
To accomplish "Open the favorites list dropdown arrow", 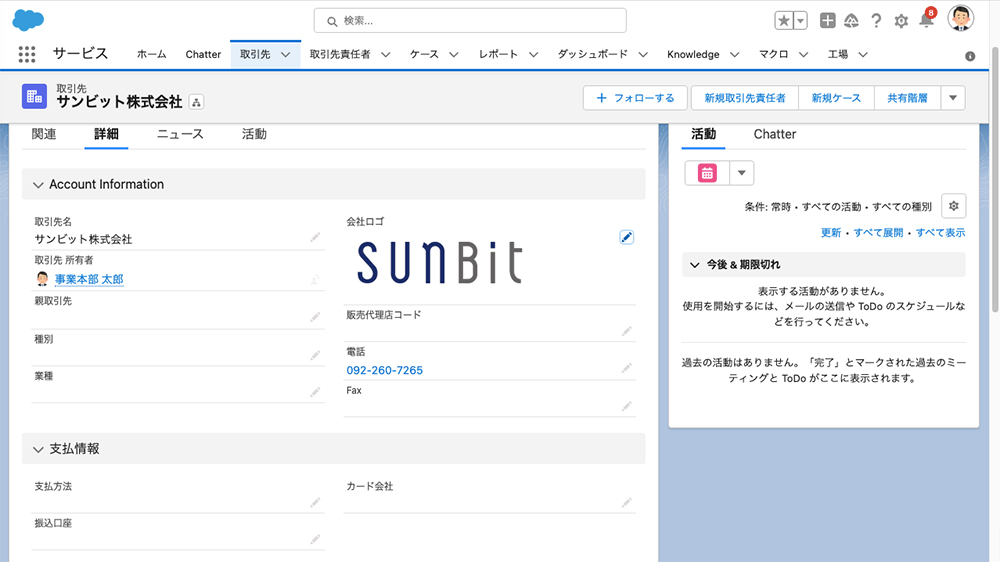I will coord(800,20).
